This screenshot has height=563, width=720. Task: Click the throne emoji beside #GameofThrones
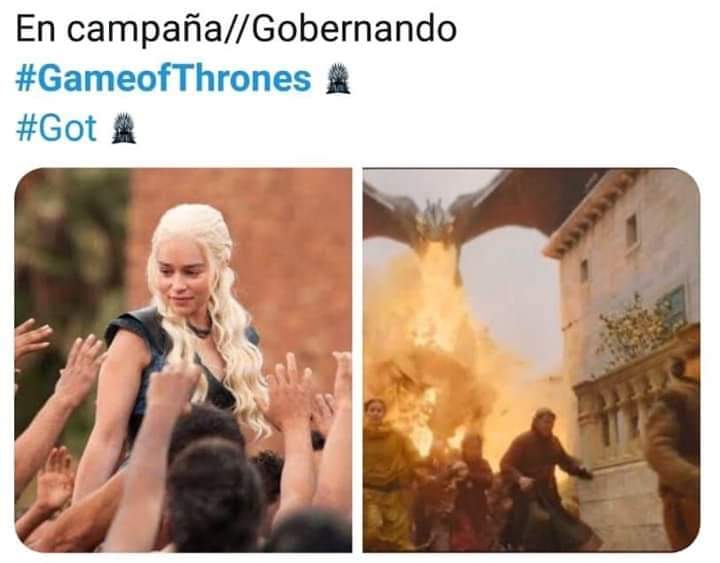[x=338, y=79]
